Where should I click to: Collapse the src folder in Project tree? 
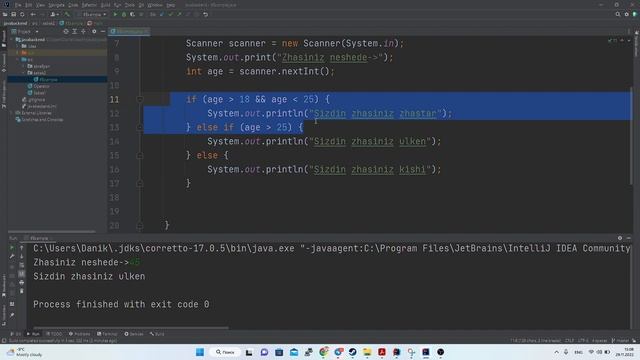click(18, 60)
